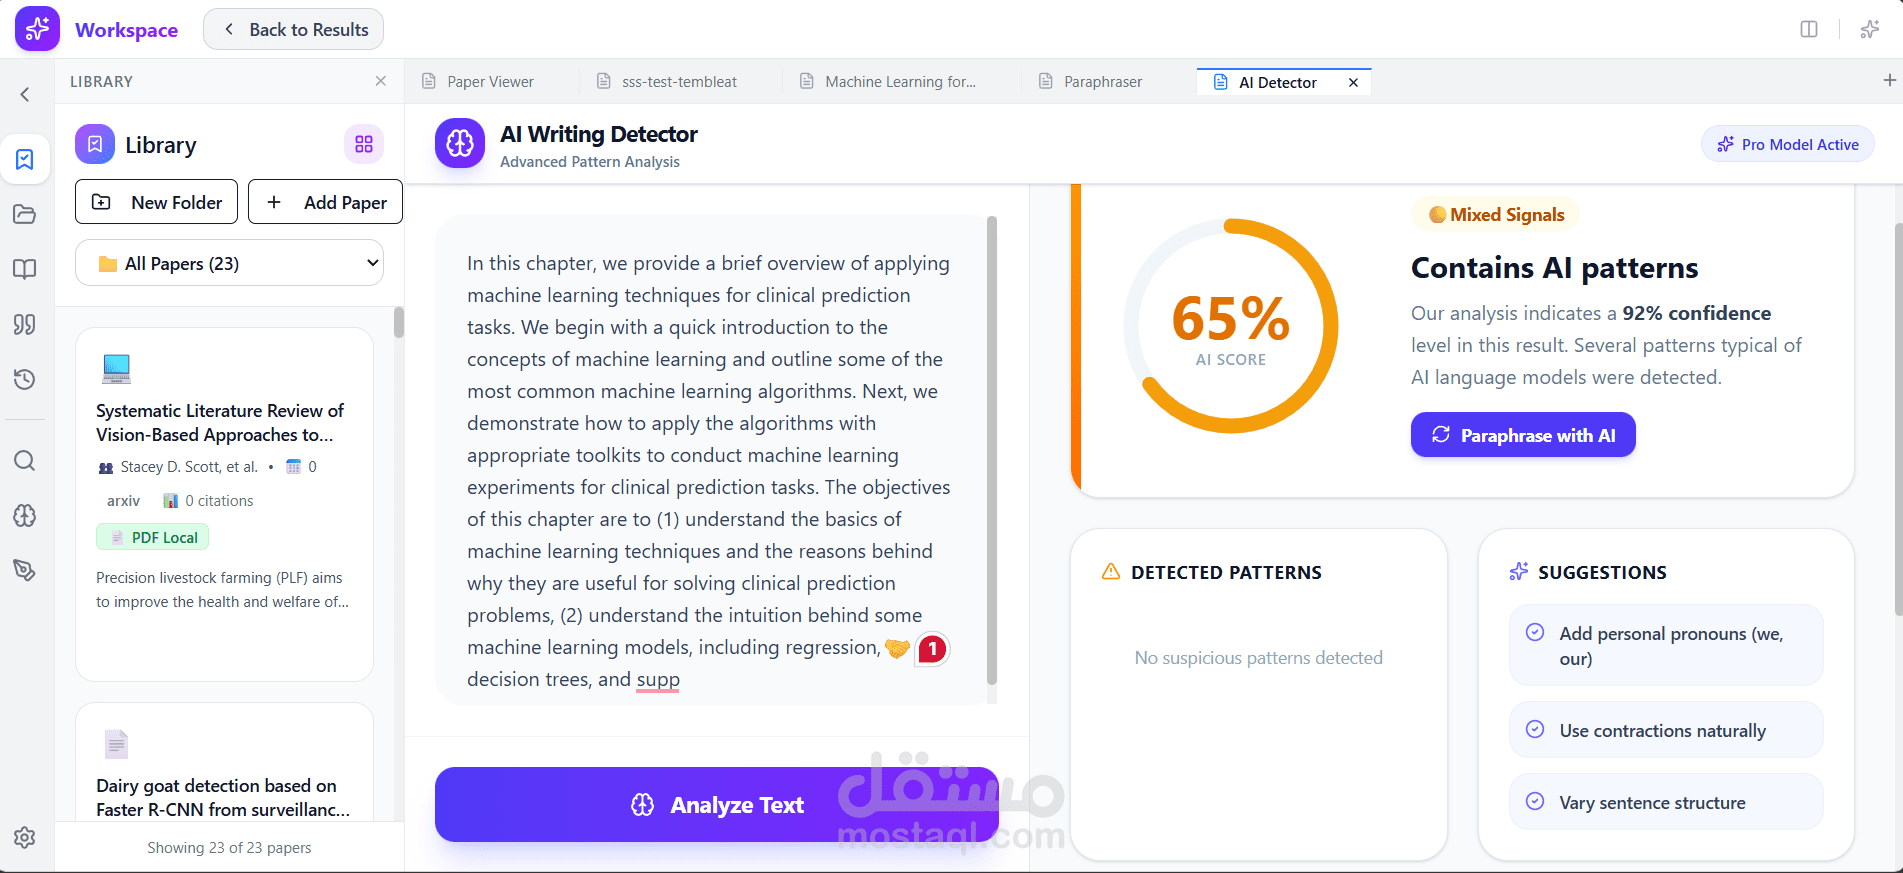Click the Analyze Text button

(x=716, y=805)
